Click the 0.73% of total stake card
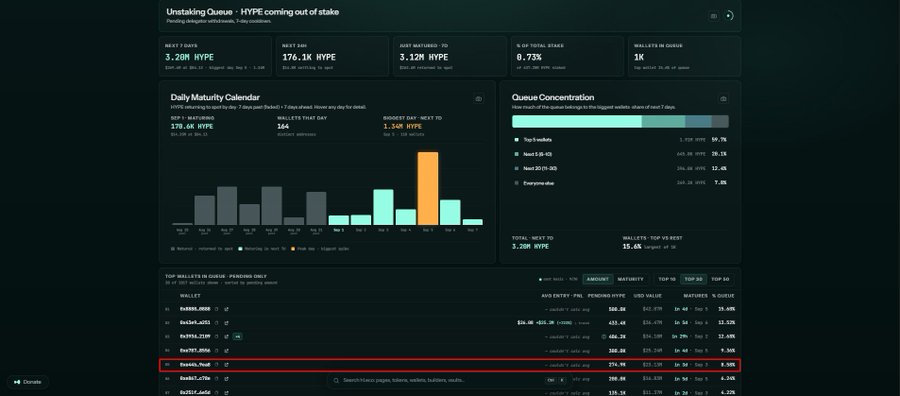This screenshot has height=396, width=900. 567,56
